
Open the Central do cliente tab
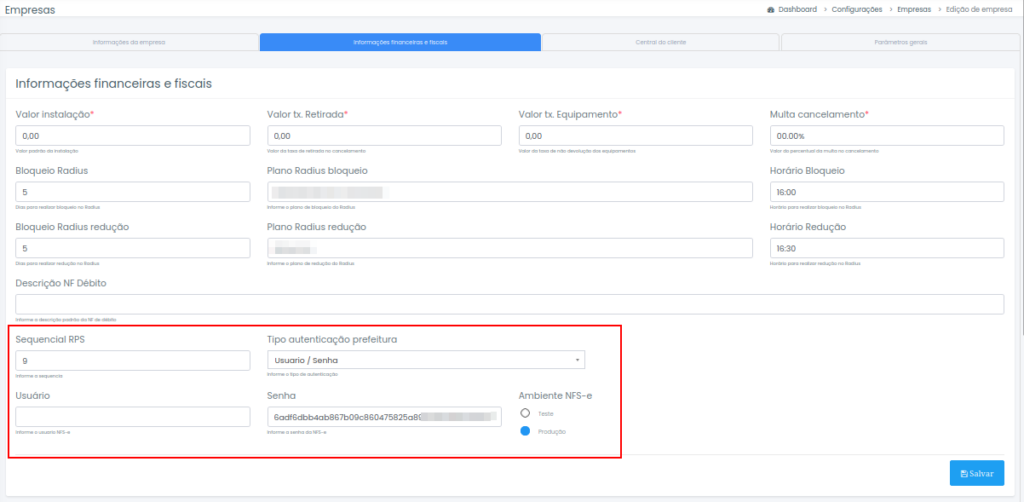pos(660,42)
